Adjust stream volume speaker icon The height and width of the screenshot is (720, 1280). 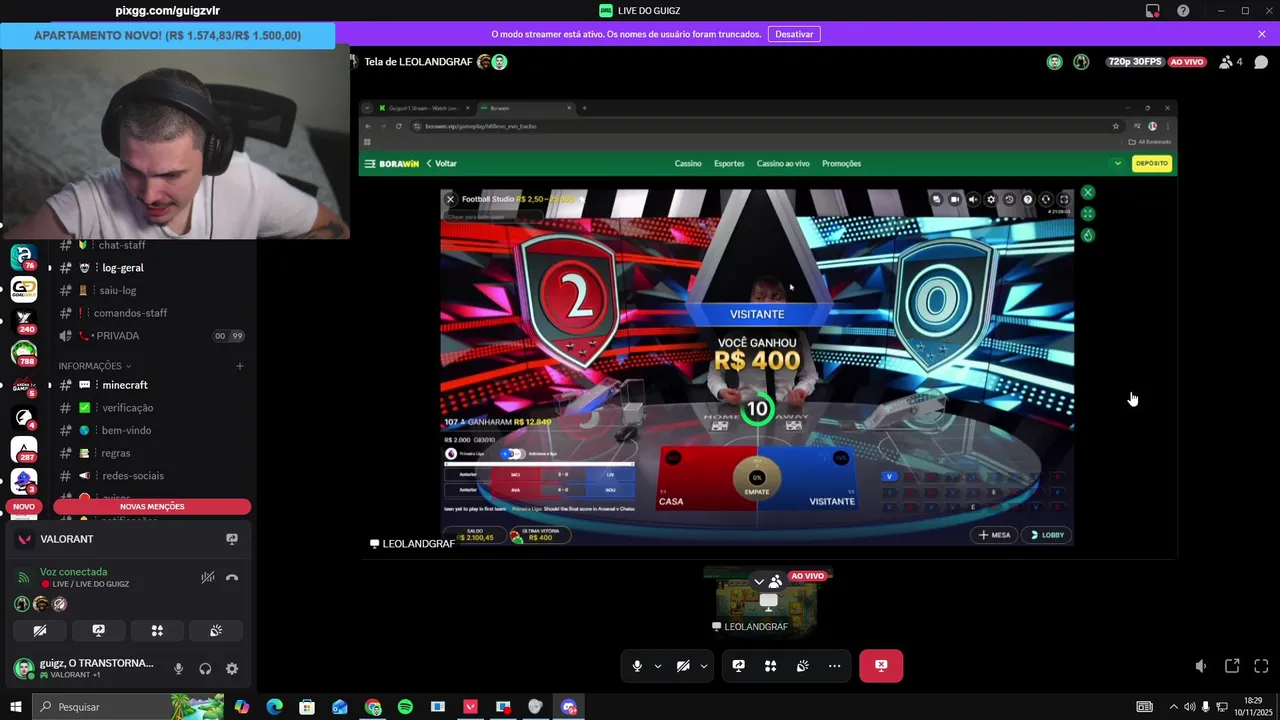pos(1201,666)
